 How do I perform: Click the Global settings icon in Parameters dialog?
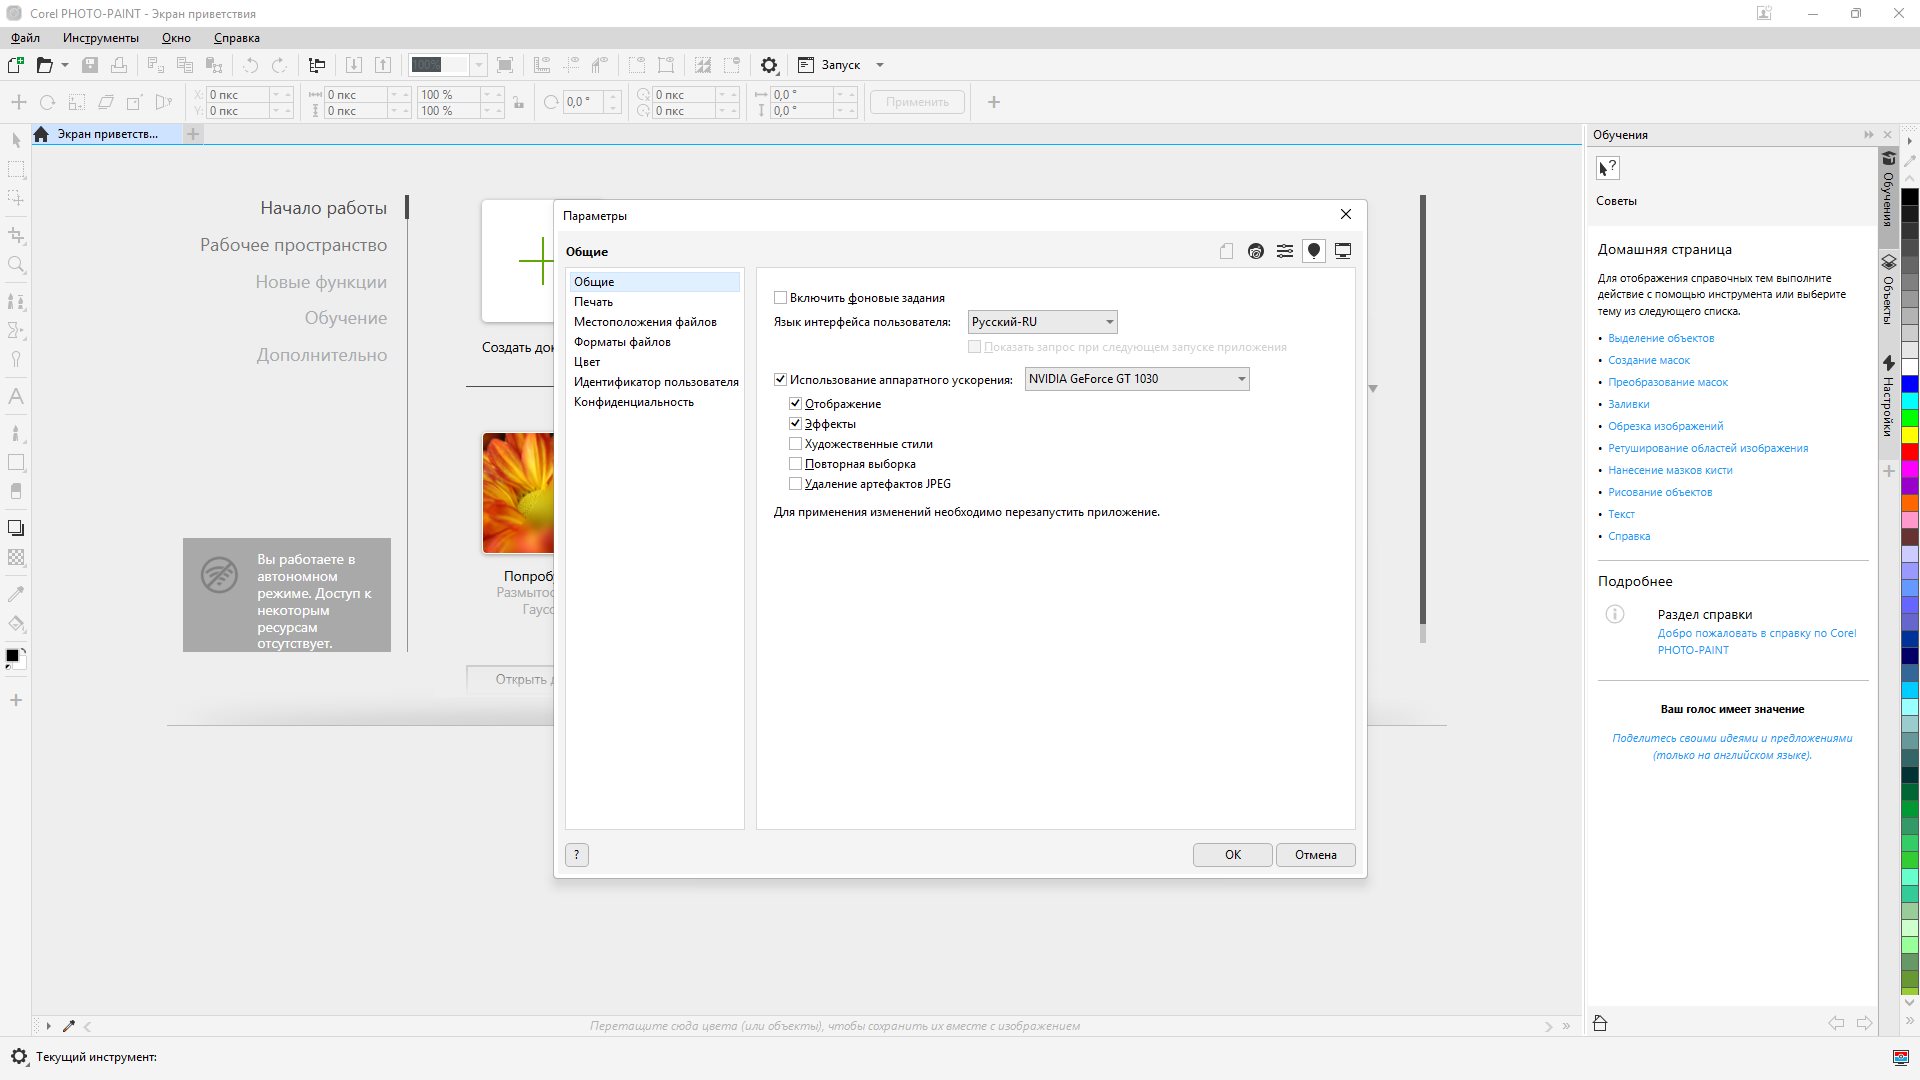[x=1314, y=251]
